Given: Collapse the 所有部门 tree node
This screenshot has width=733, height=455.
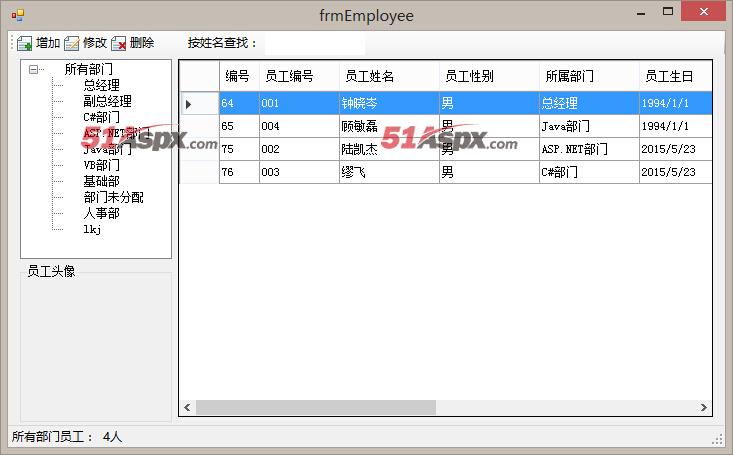Looking at the screenshot, I should [33, 70].
